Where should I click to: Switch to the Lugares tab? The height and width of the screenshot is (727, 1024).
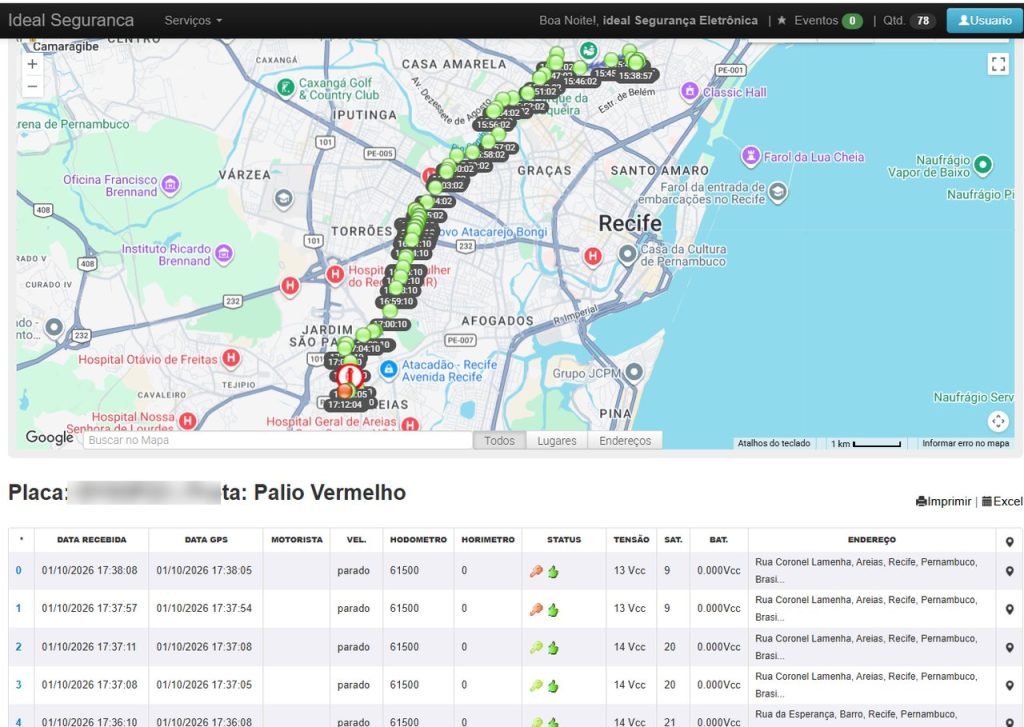[x=556, y=441]
